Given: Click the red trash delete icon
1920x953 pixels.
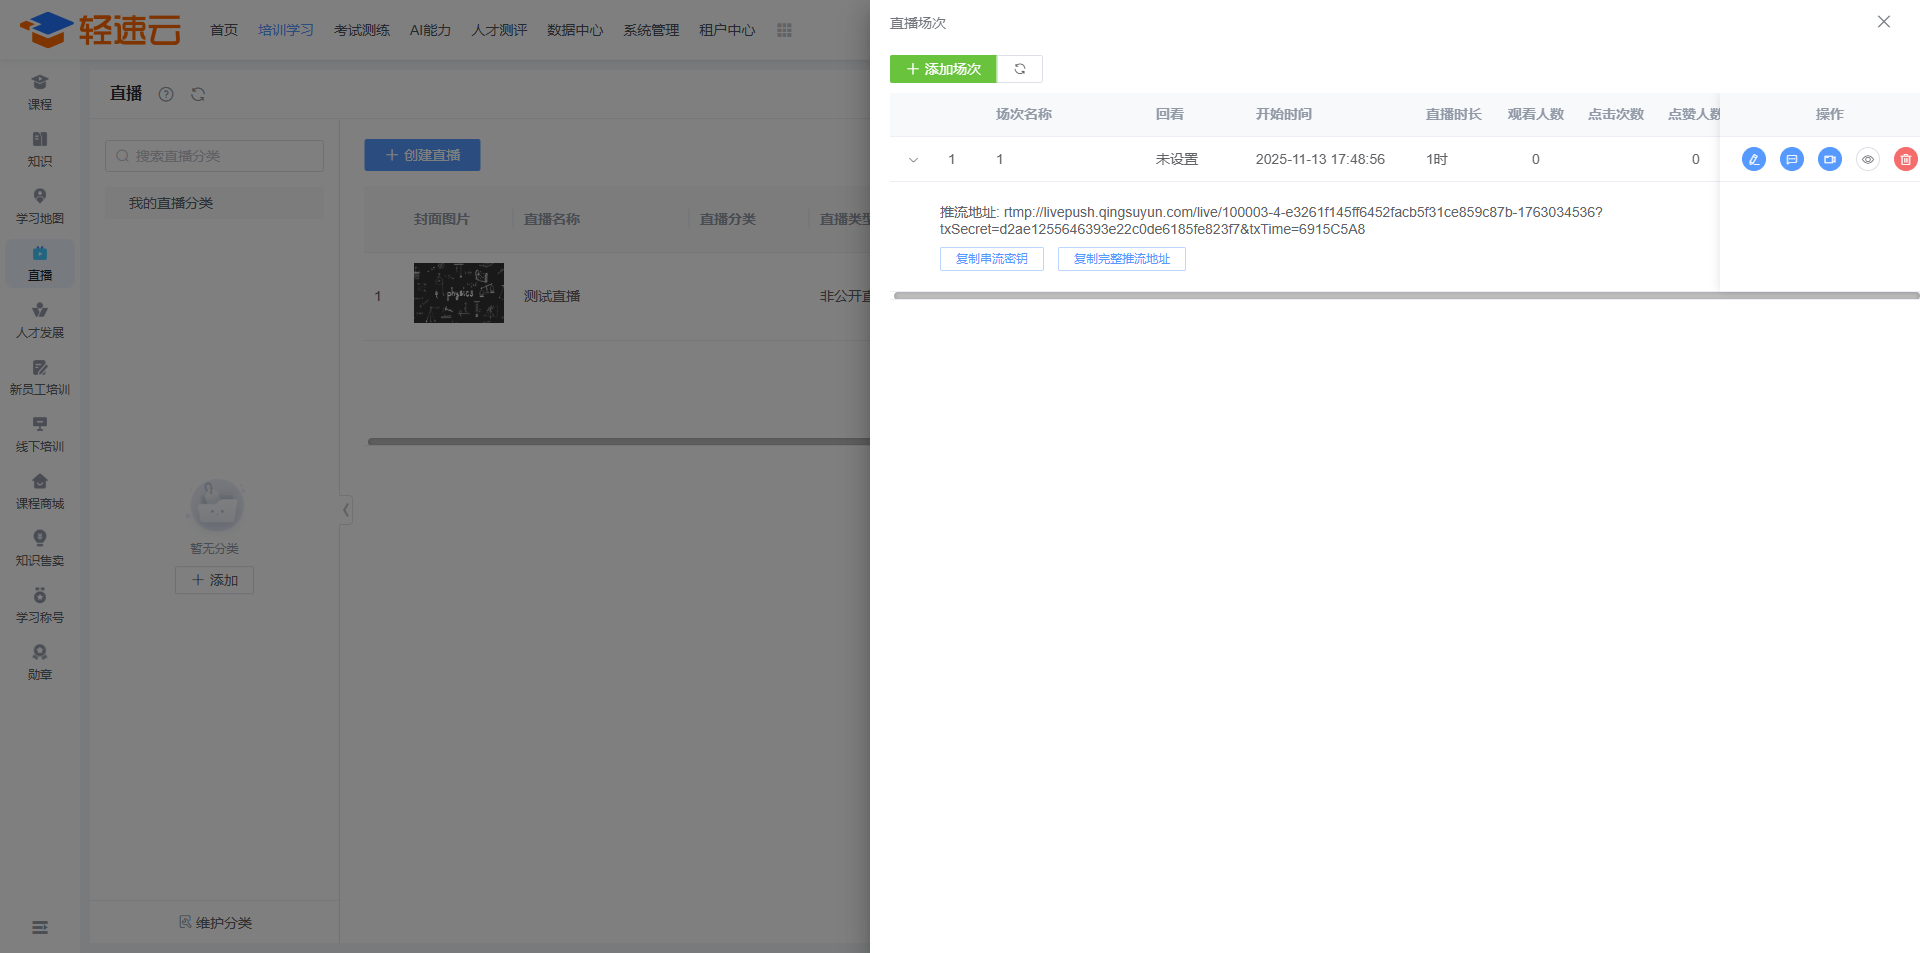Looking at the screenshot, I should tap(1905, 159).
